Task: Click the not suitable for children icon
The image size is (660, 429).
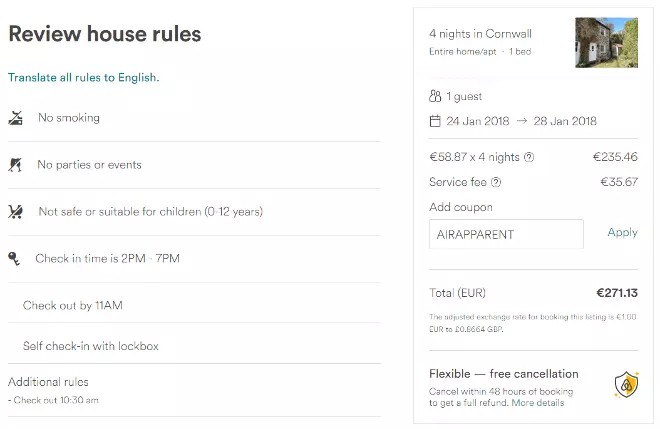Action: click(15, 212)
